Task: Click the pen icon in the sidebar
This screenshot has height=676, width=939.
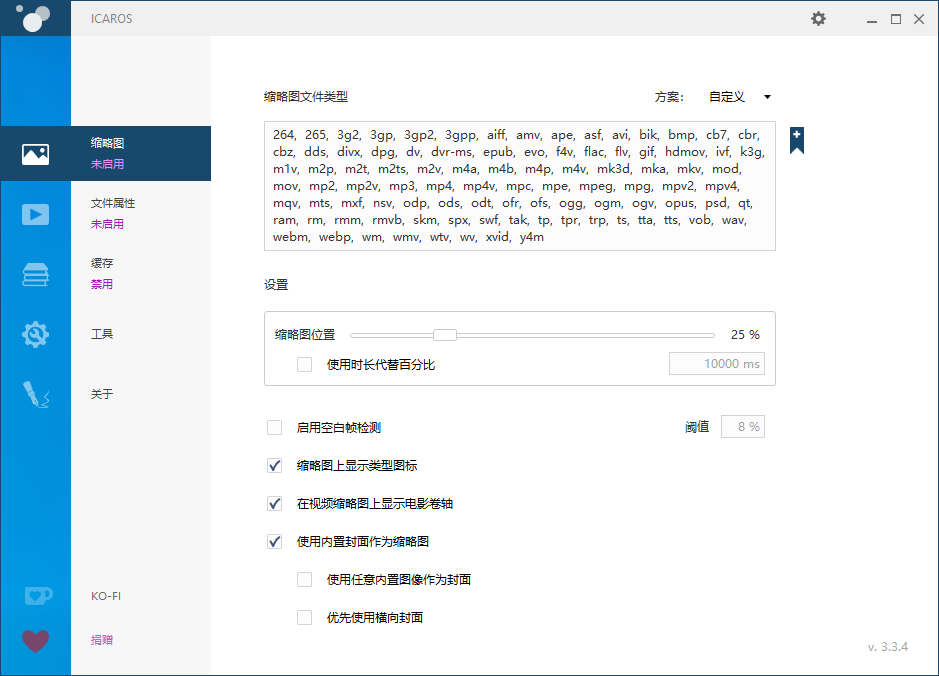Action: pyautogui.click(x=36, y=394)
